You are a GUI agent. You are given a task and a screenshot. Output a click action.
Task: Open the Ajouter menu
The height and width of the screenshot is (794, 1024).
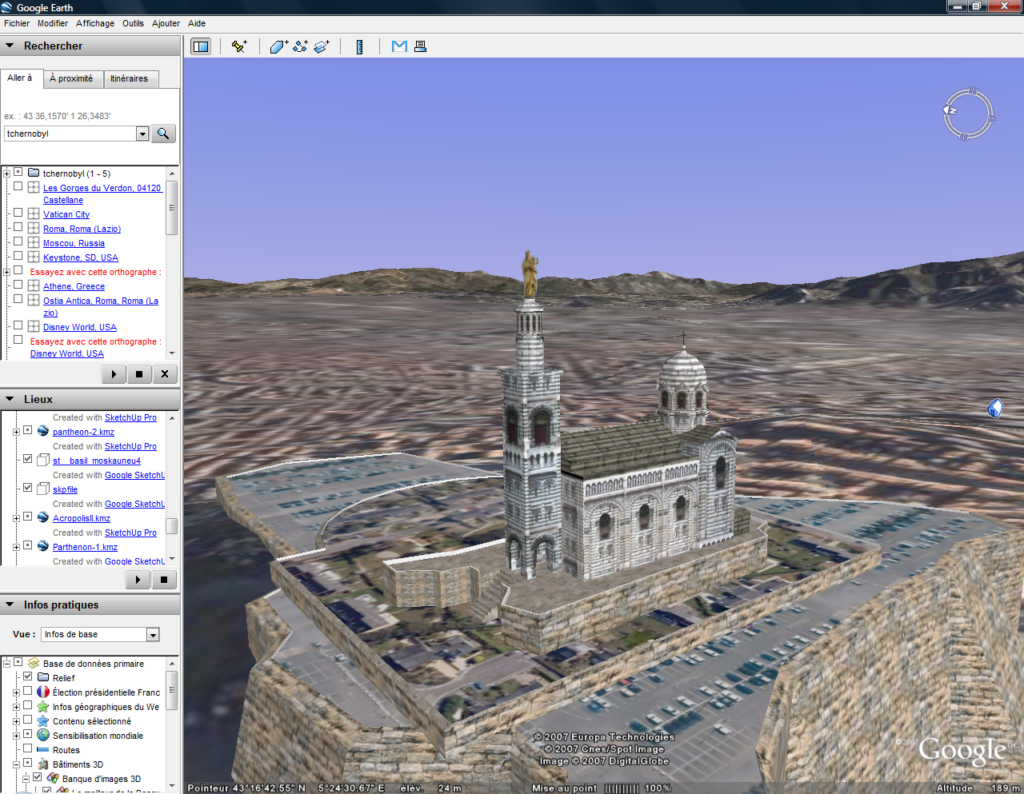(x=166, y=23)
